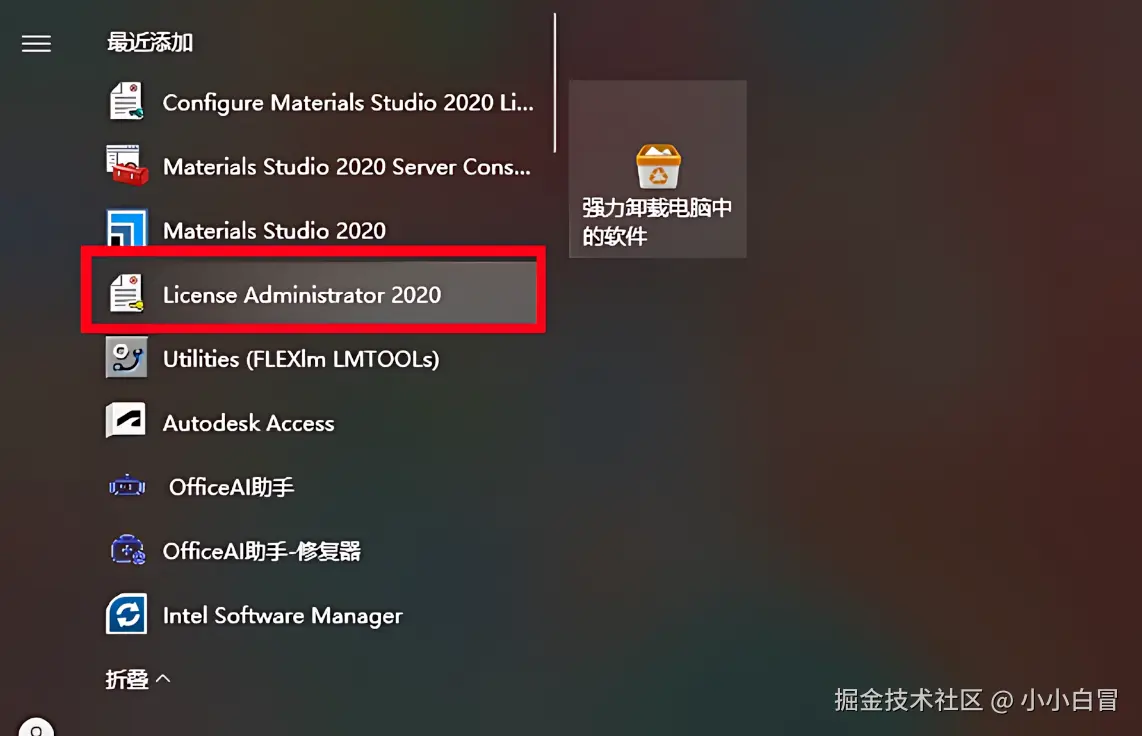Click the app list vertical scrollbar
This screenshot has width=1142, height=736.
pos(555,82)
